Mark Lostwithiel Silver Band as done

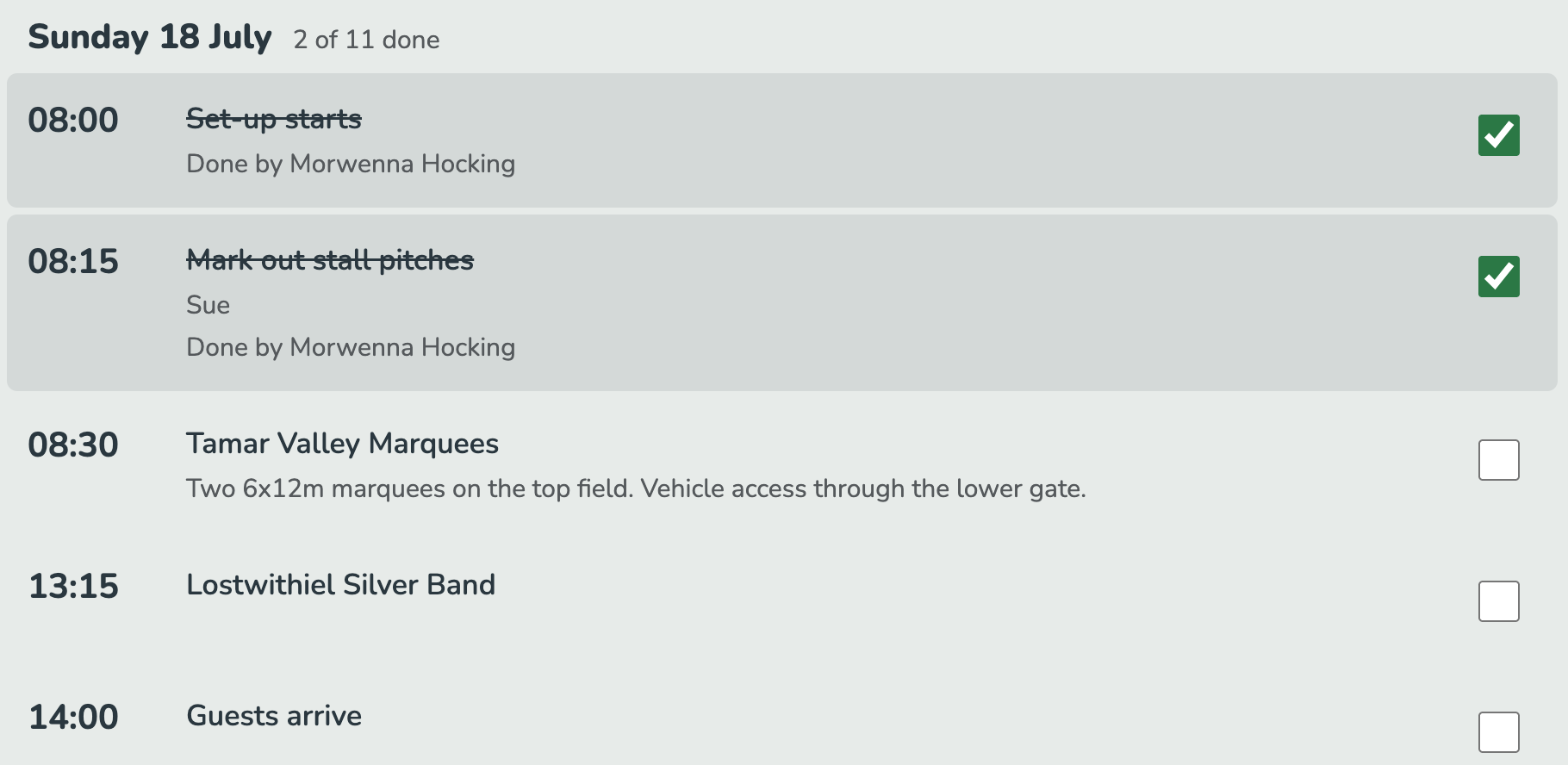(1498, 601)
